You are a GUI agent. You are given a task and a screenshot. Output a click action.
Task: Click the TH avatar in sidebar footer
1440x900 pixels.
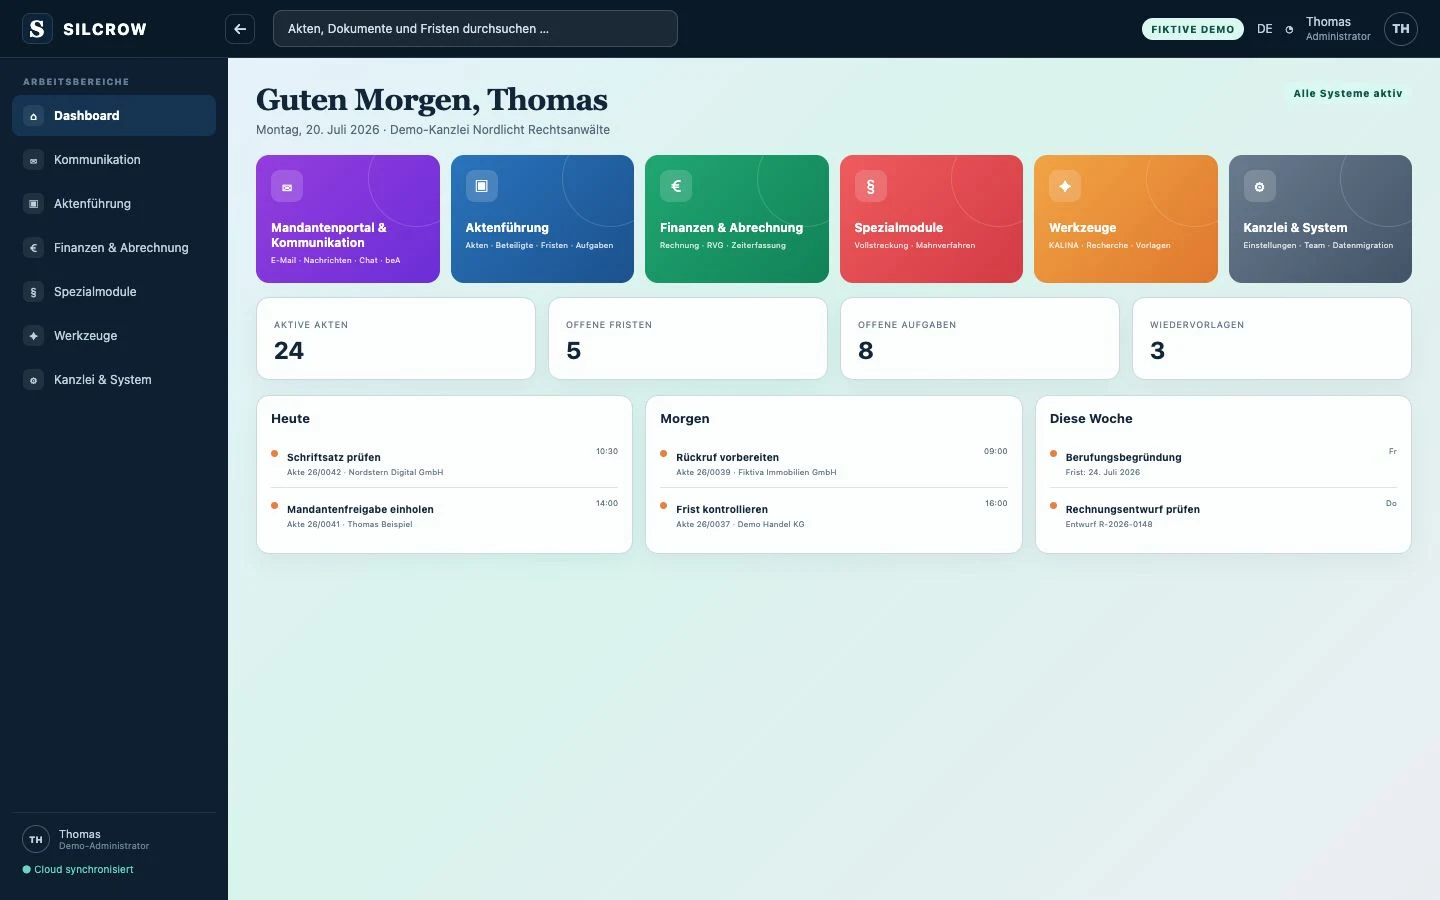pyautogui.click(x=36, y=840)
